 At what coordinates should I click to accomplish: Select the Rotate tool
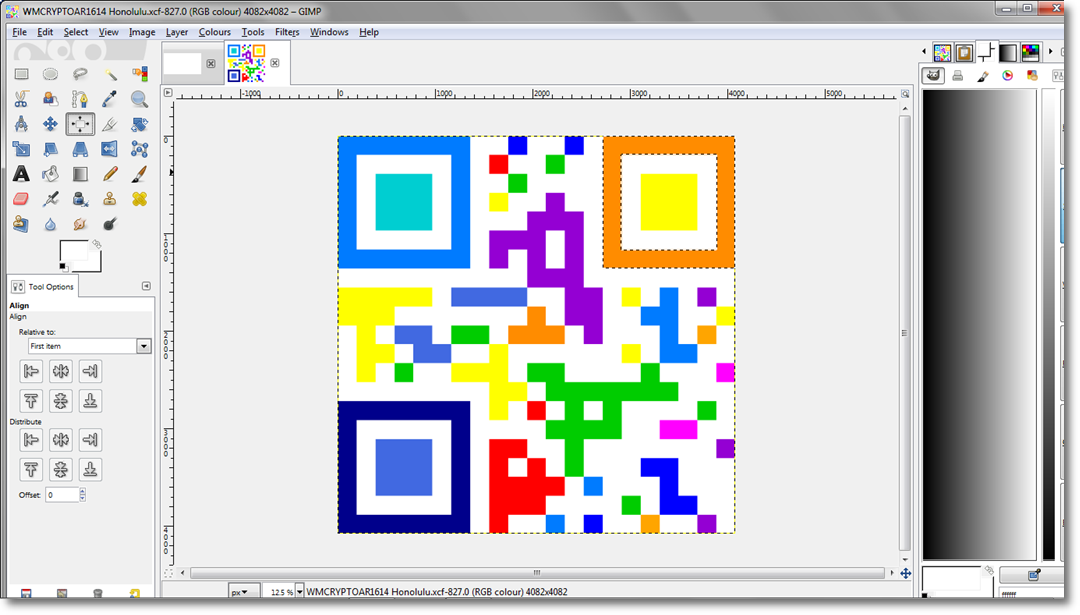(x=140, y=124)
